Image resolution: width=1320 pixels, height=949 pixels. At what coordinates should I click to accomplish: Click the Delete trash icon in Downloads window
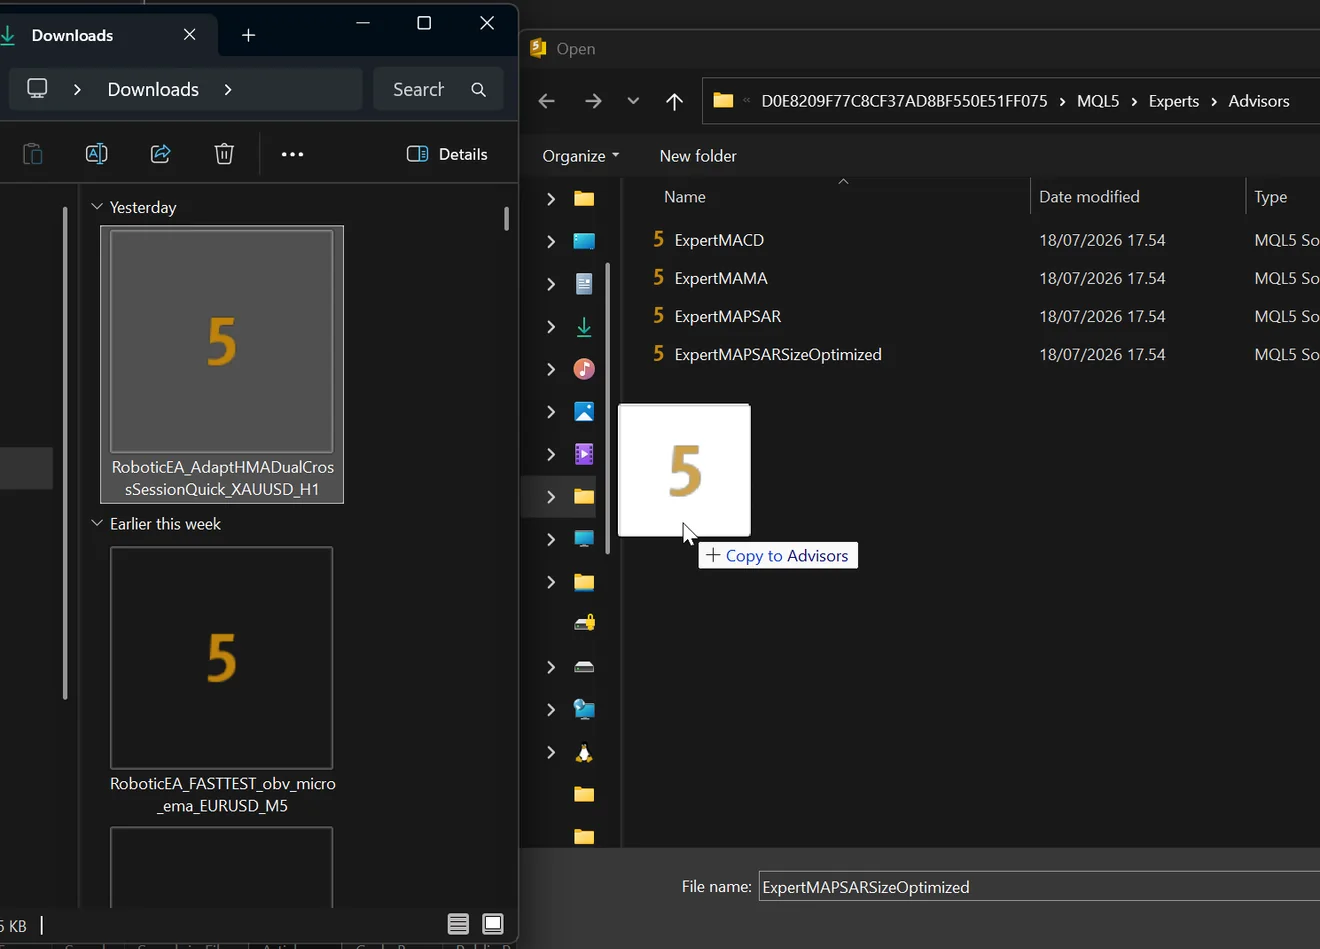click(224, 154)
